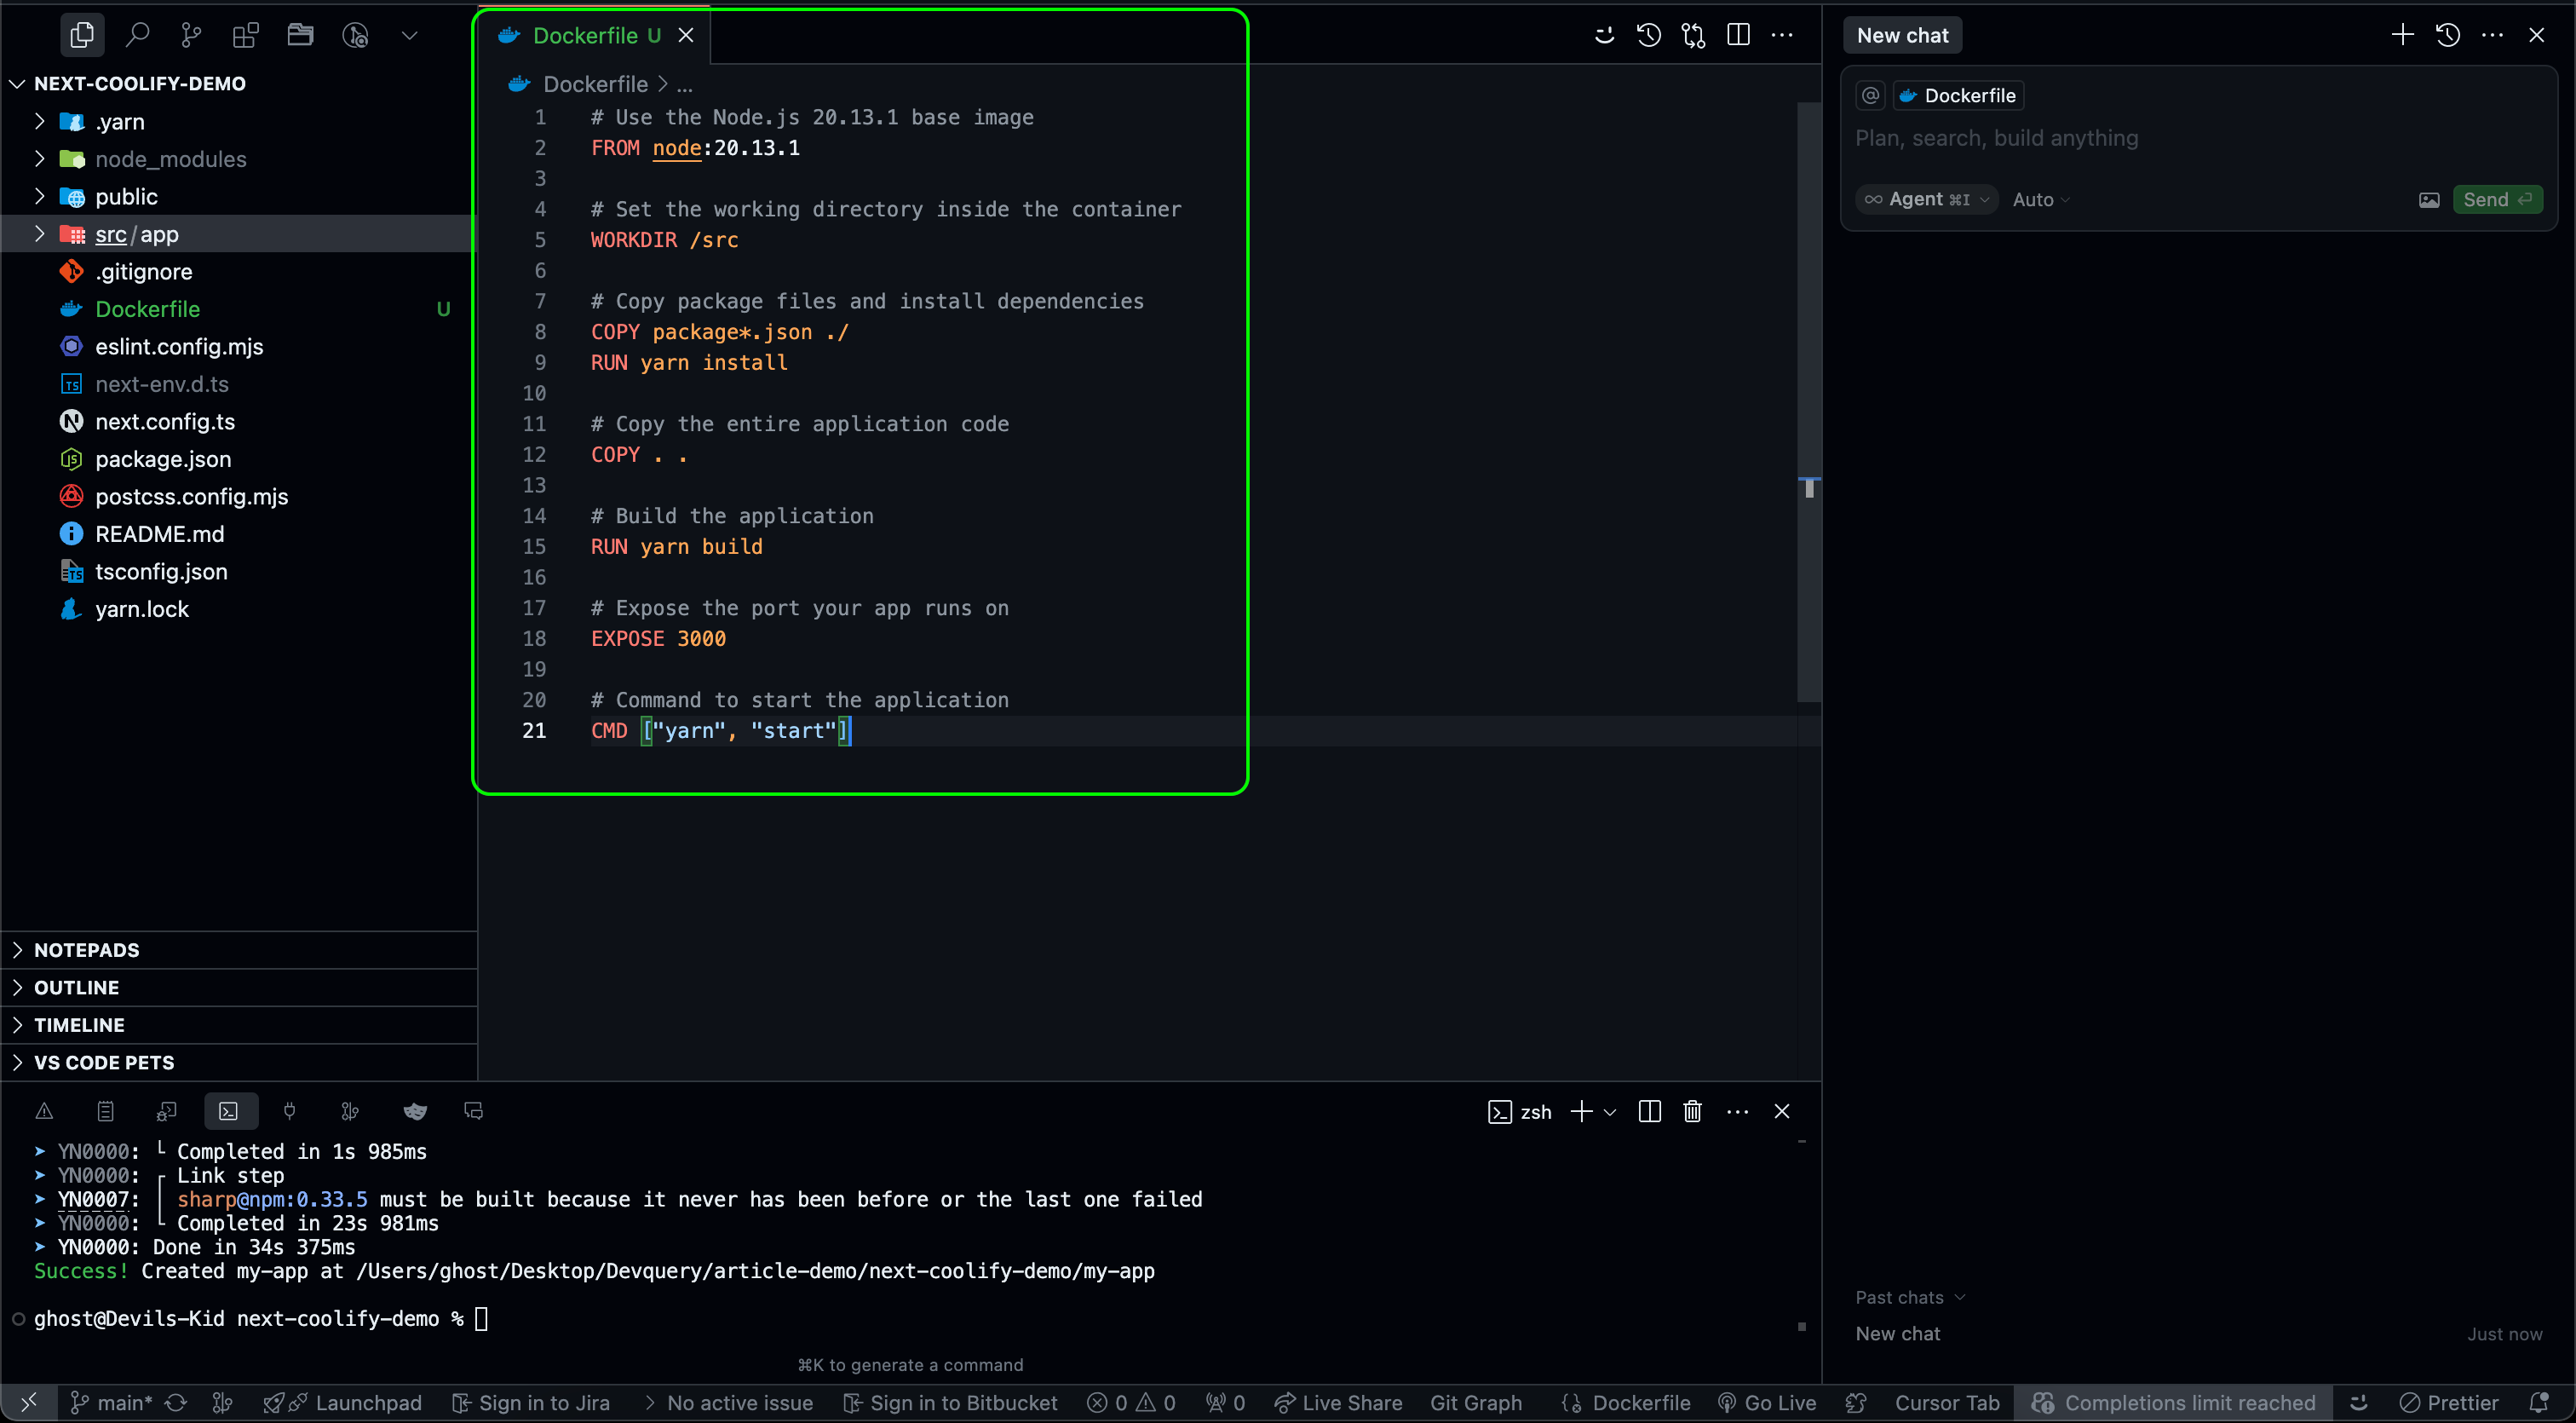Toggle Cursor Tab in status bar
This screenshot has width=2576, height=1423.
tap(1946, 1403)
